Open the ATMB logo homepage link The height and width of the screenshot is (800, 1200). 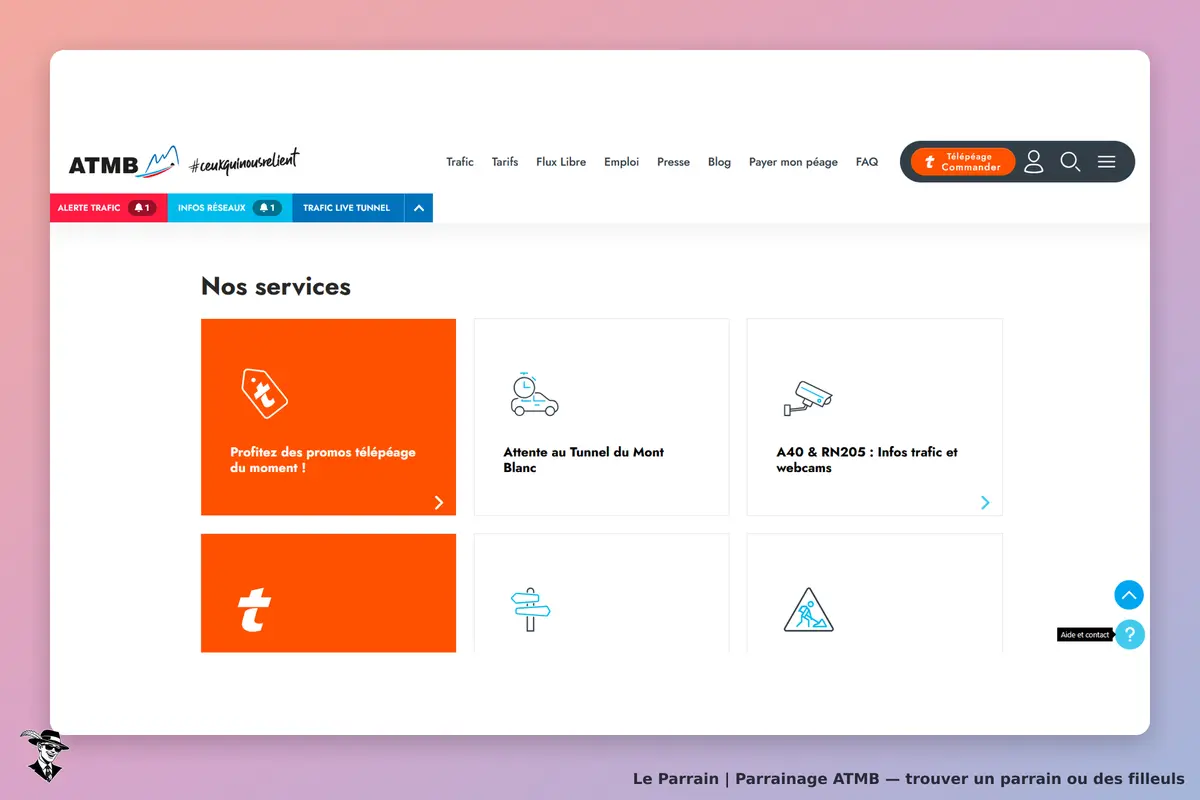(123, 163)
